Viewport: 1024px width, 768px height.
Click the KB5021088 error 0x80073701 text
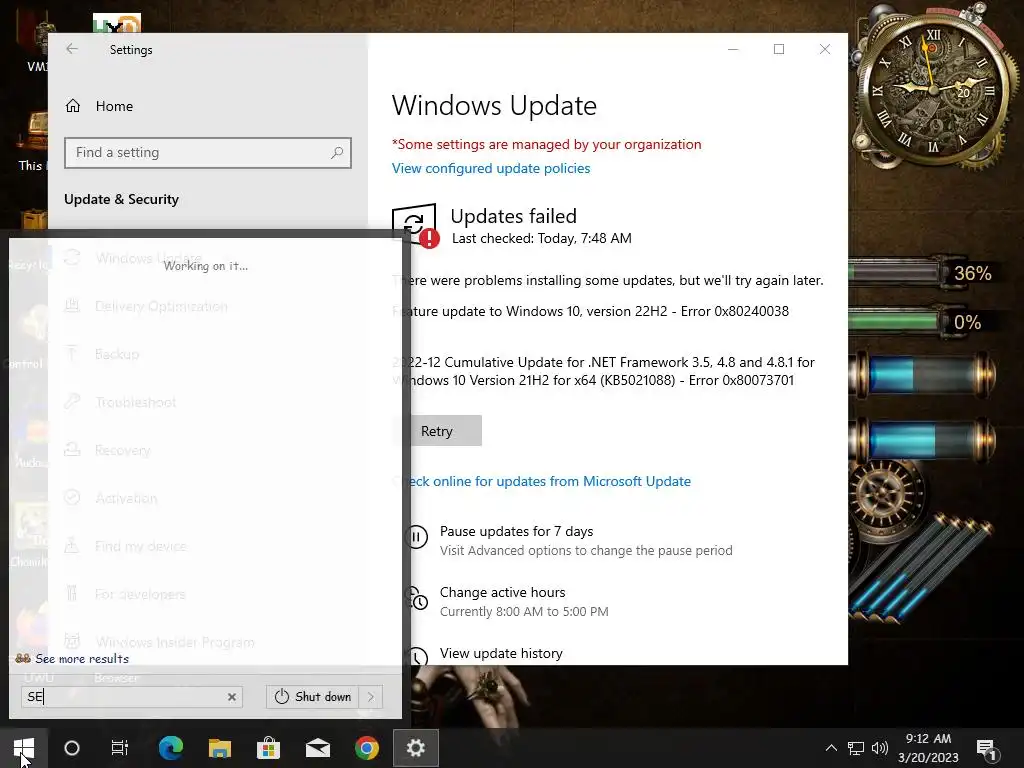pos(603,372)
